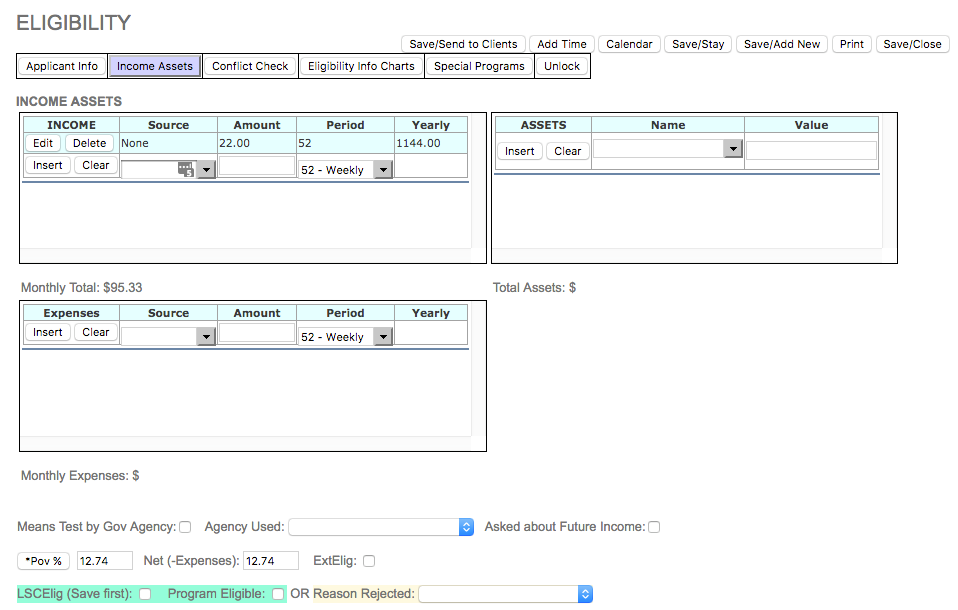
Task: Open the income Period dropdown
Action: [345, 170]
